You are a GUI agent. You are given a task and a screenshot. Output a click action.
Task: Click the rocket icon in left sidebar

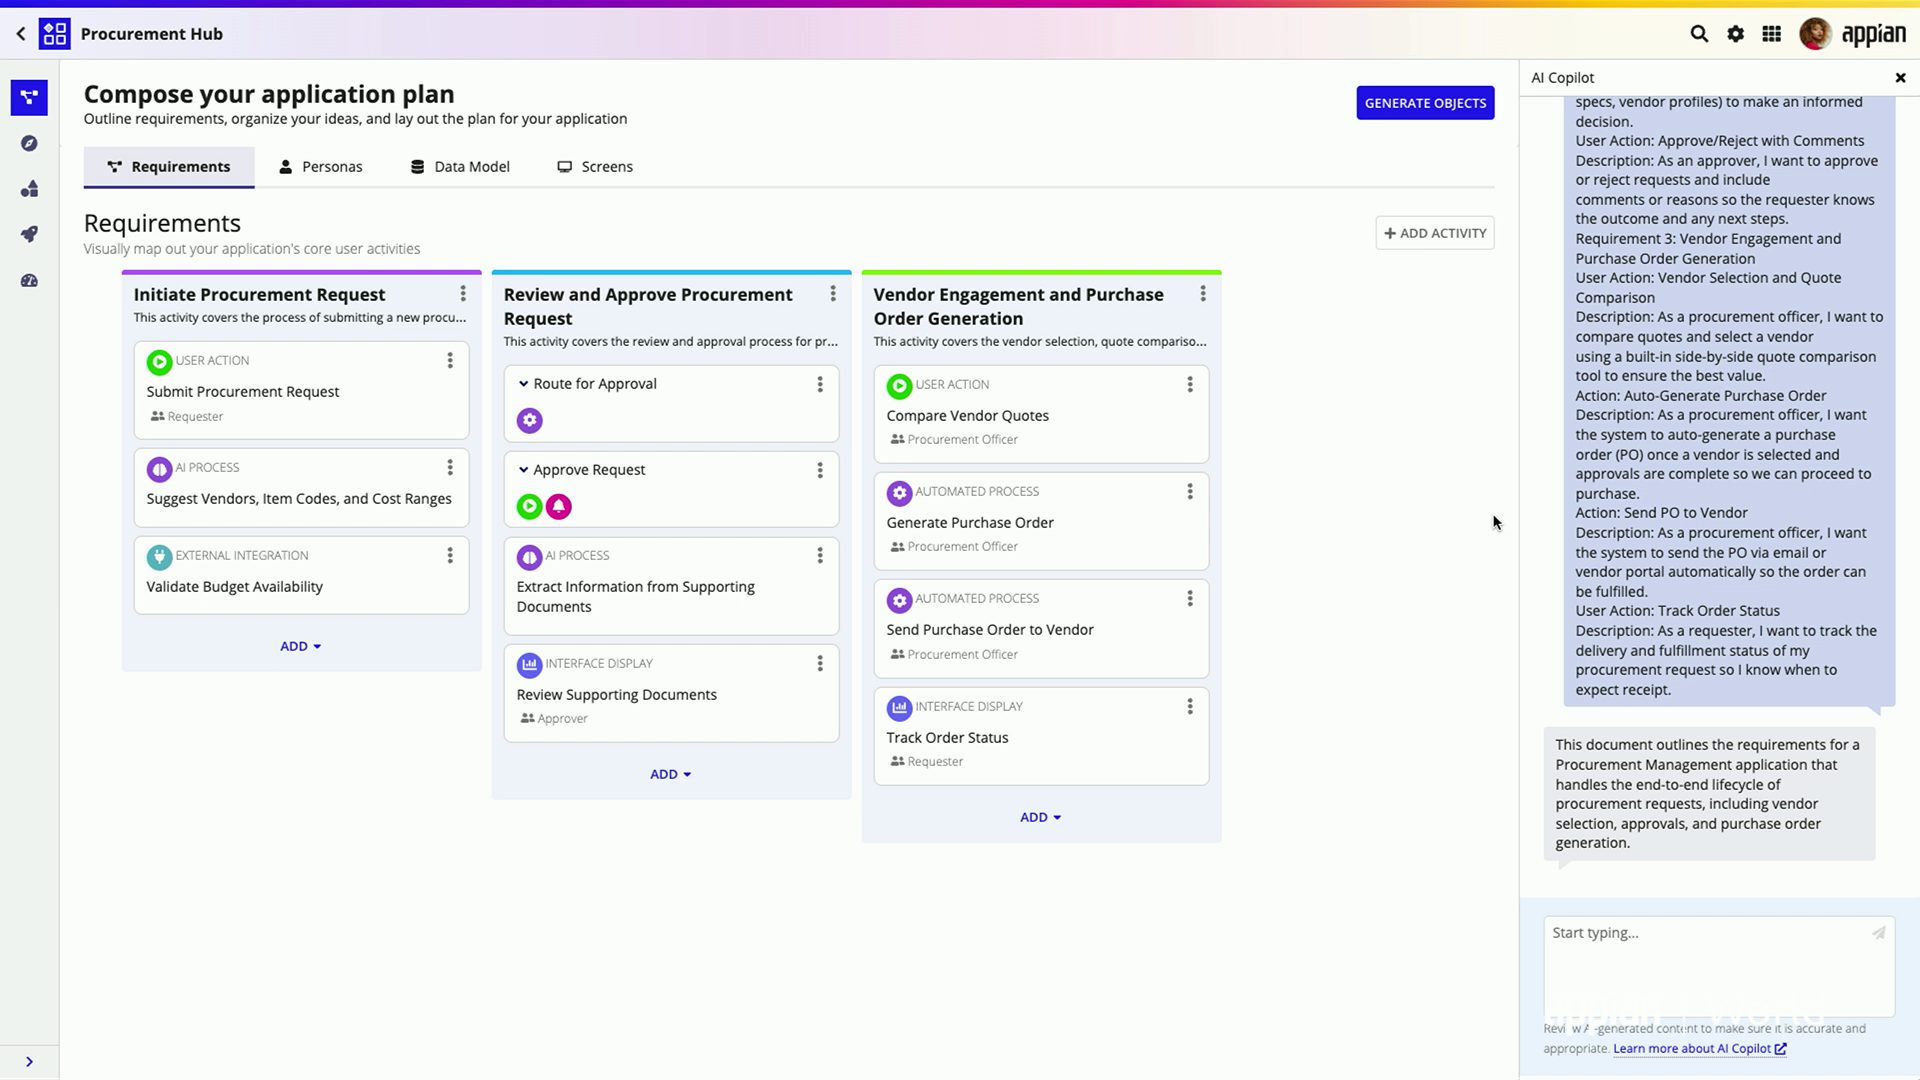pos(29,234)
